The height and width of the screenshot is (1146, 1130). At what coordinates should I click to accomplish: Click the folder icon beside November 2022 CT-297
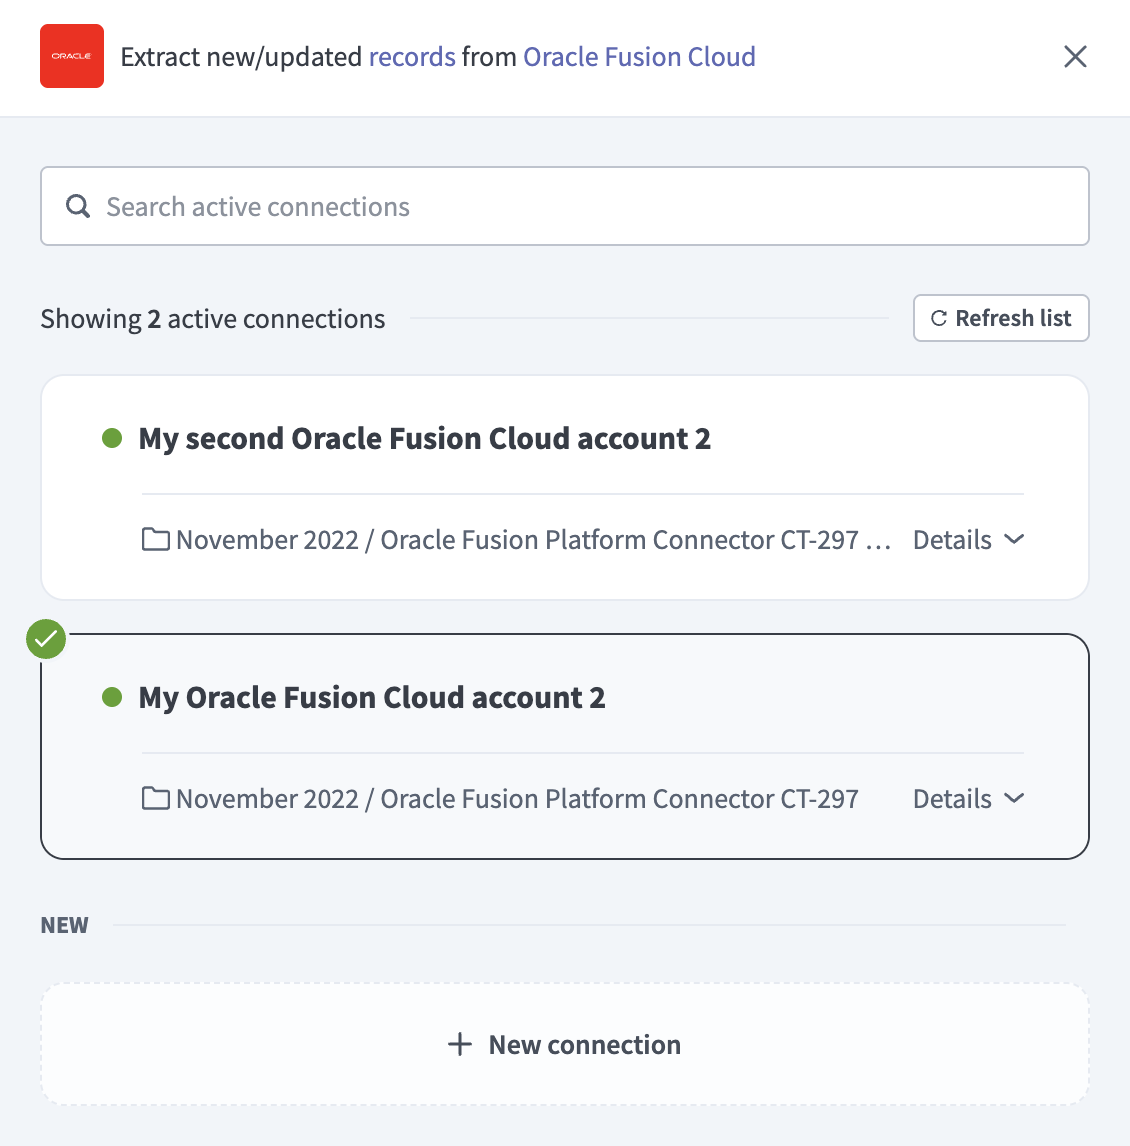[155, 798]
